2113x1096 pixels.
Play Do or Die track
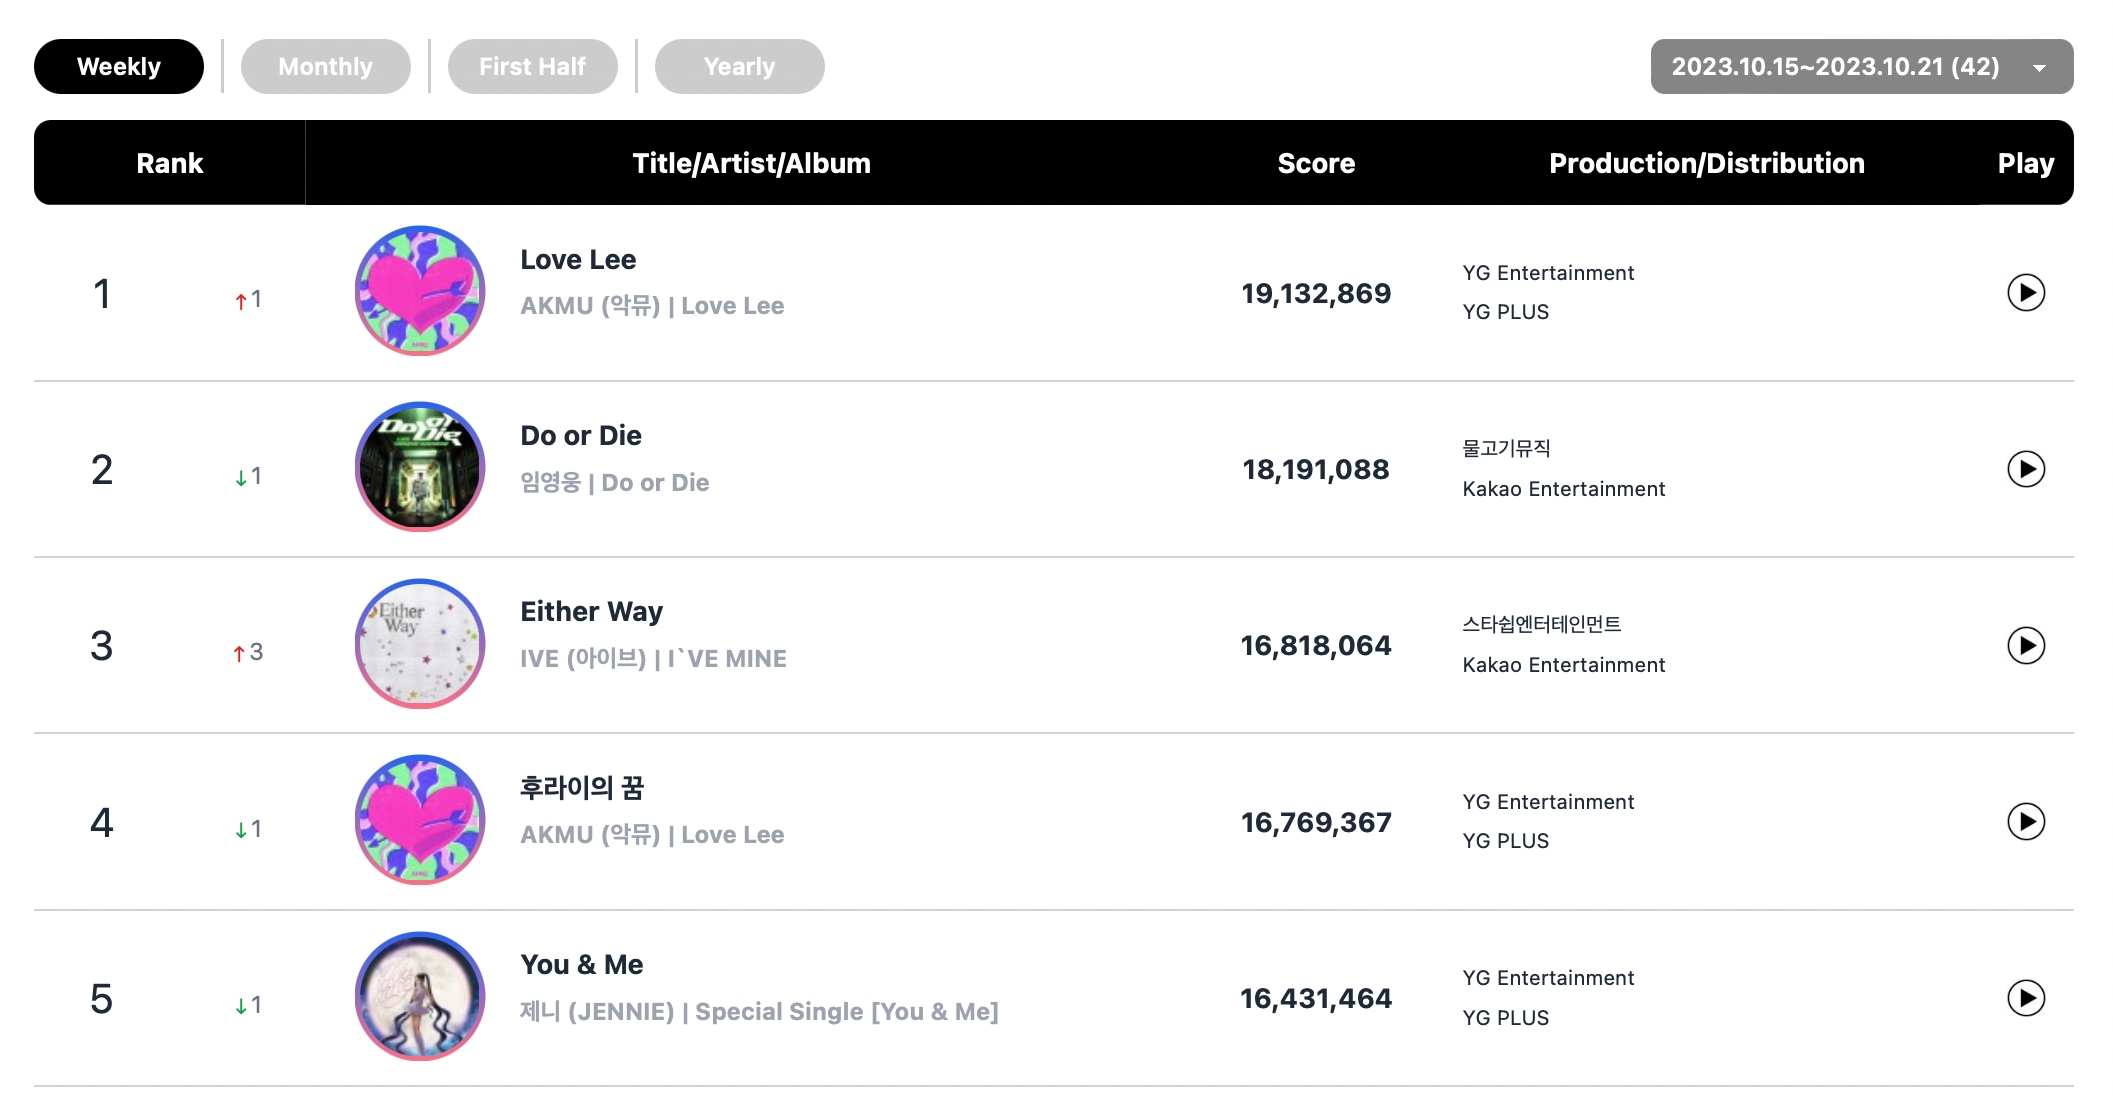tap(2025, 469)
